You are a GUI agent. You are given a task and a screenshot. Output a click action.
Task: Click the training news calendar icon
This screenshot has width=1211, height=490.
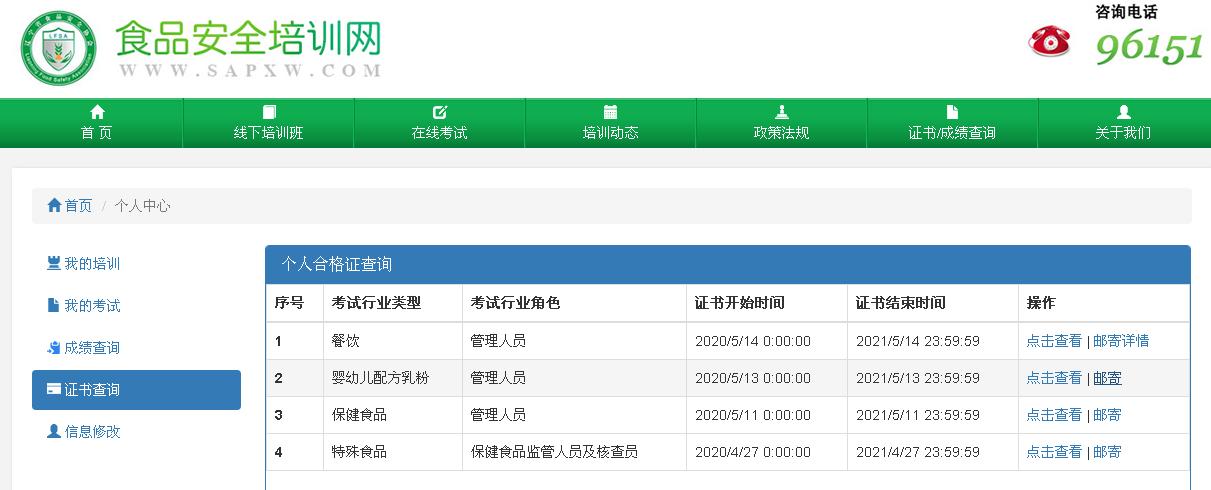click(x=610, y=112)
